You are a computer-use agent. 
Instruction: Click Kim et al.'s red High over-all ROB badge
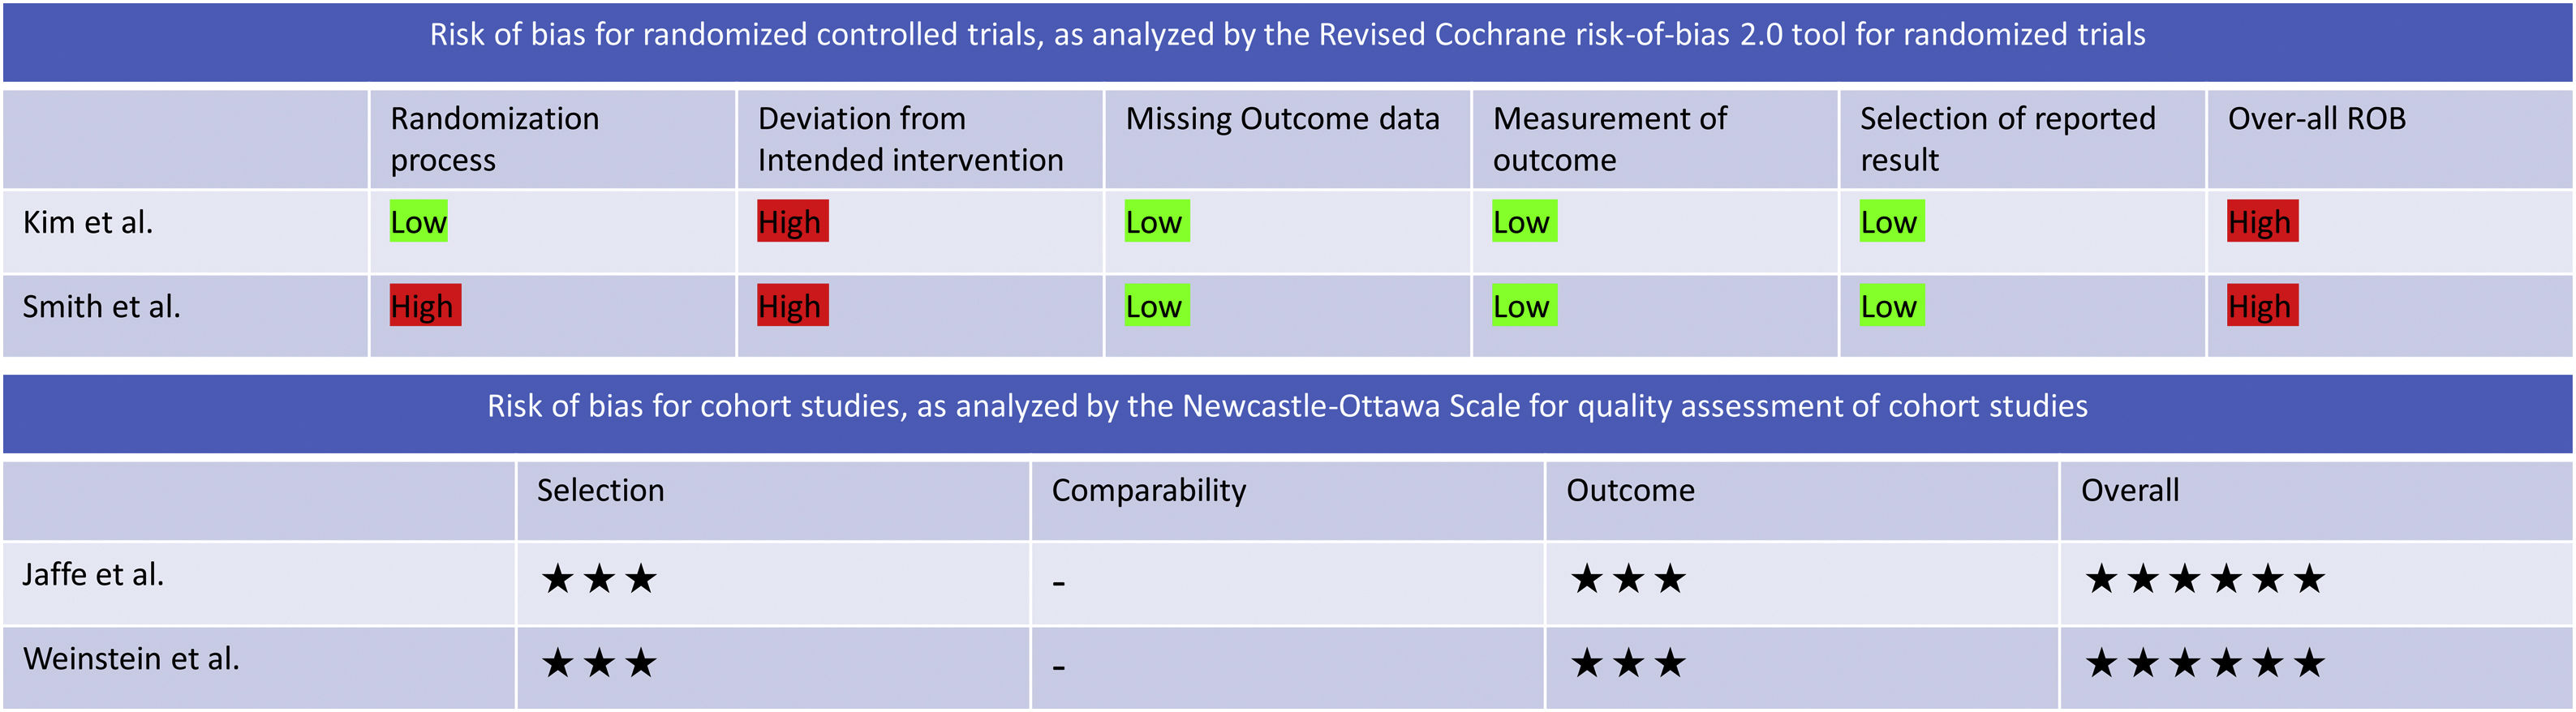[x=2262, y=222]
